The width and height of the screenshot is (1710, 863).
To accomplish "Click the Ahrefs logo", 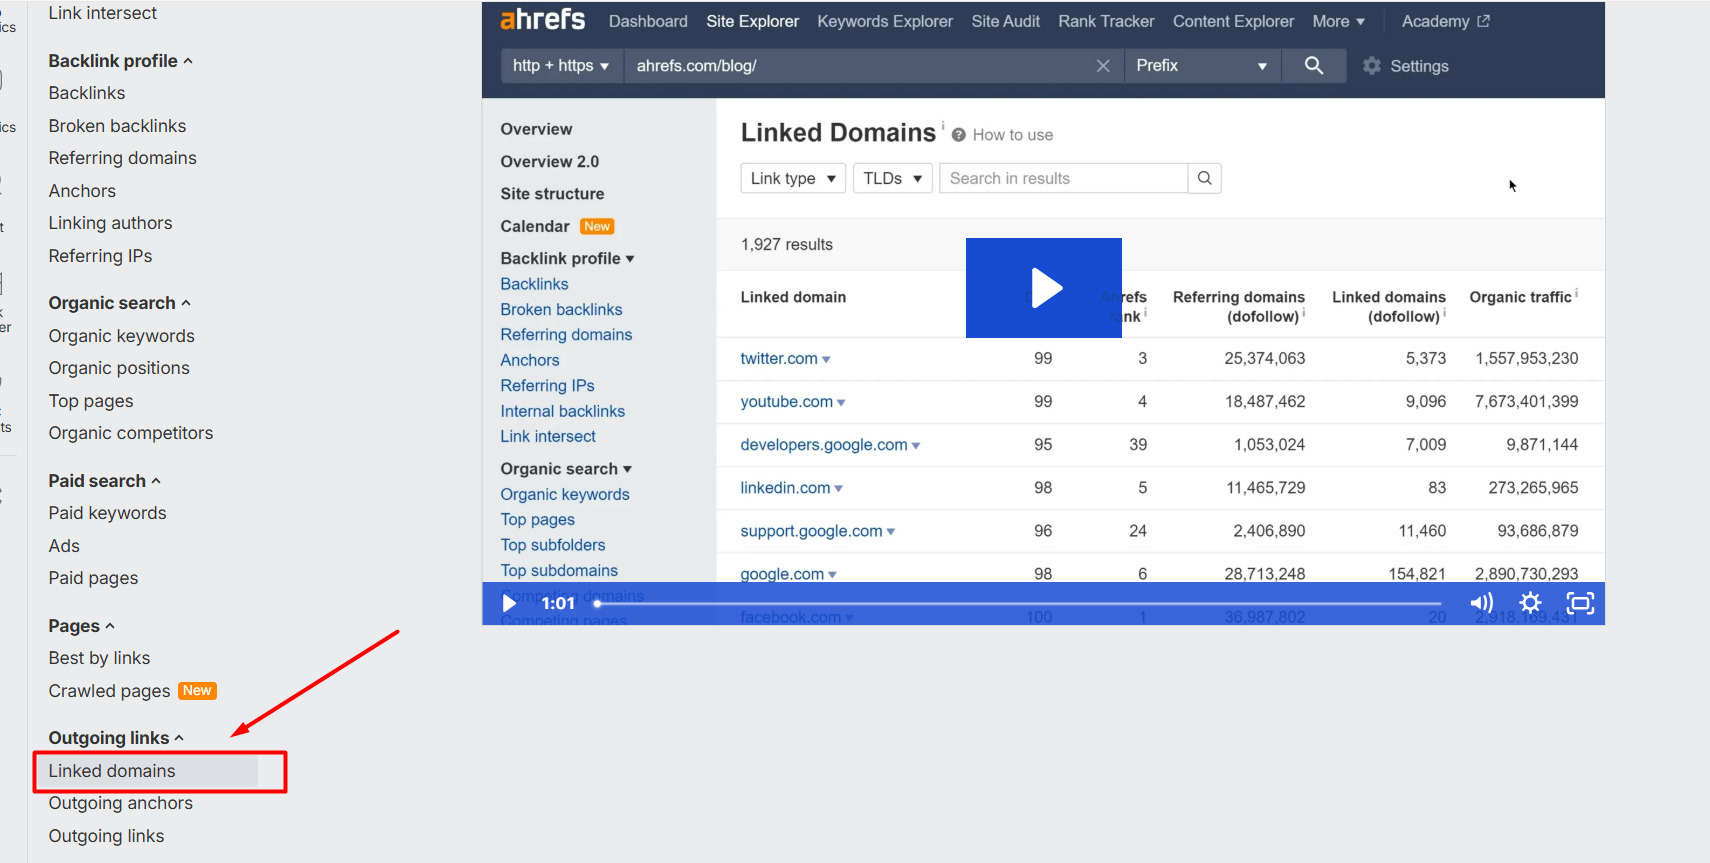I will tap(542, 20).
